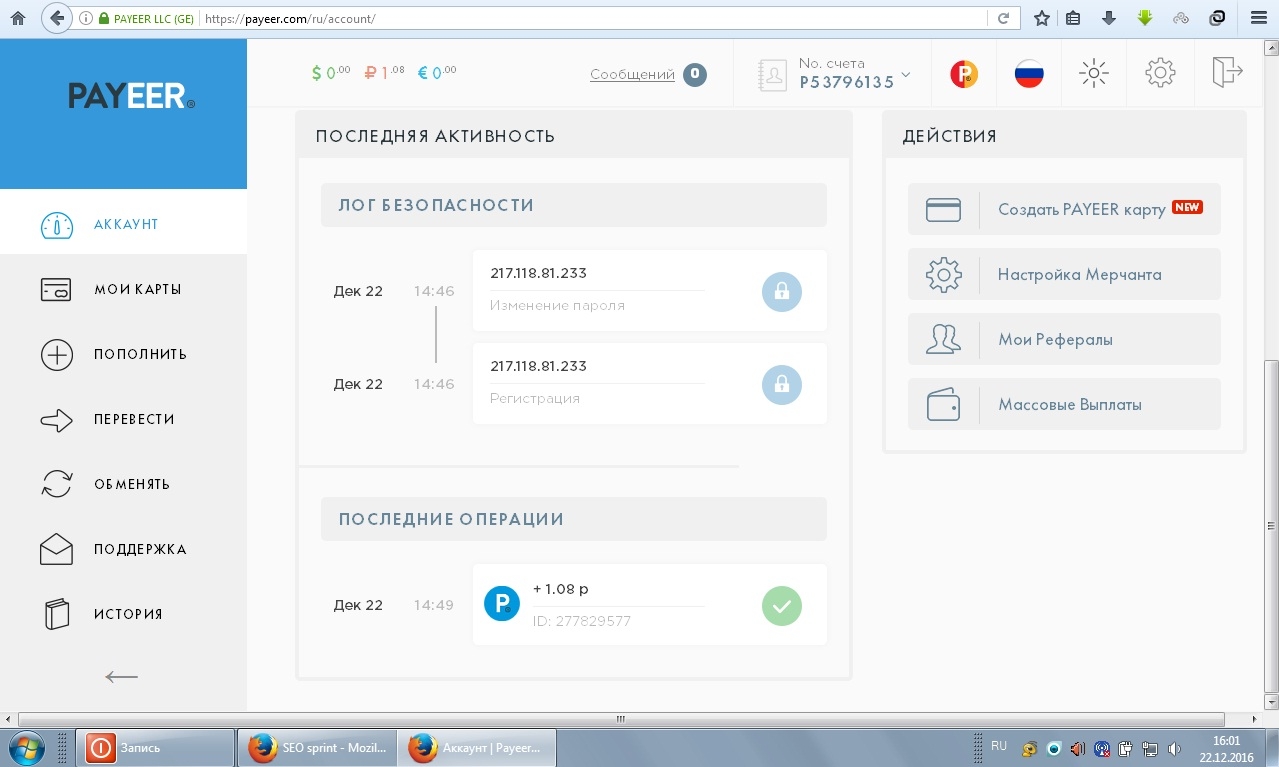The width and height of the screenshot is (1279, 767).
Task: Click the horizontal scrollbar
Action: tap(620, 719)
